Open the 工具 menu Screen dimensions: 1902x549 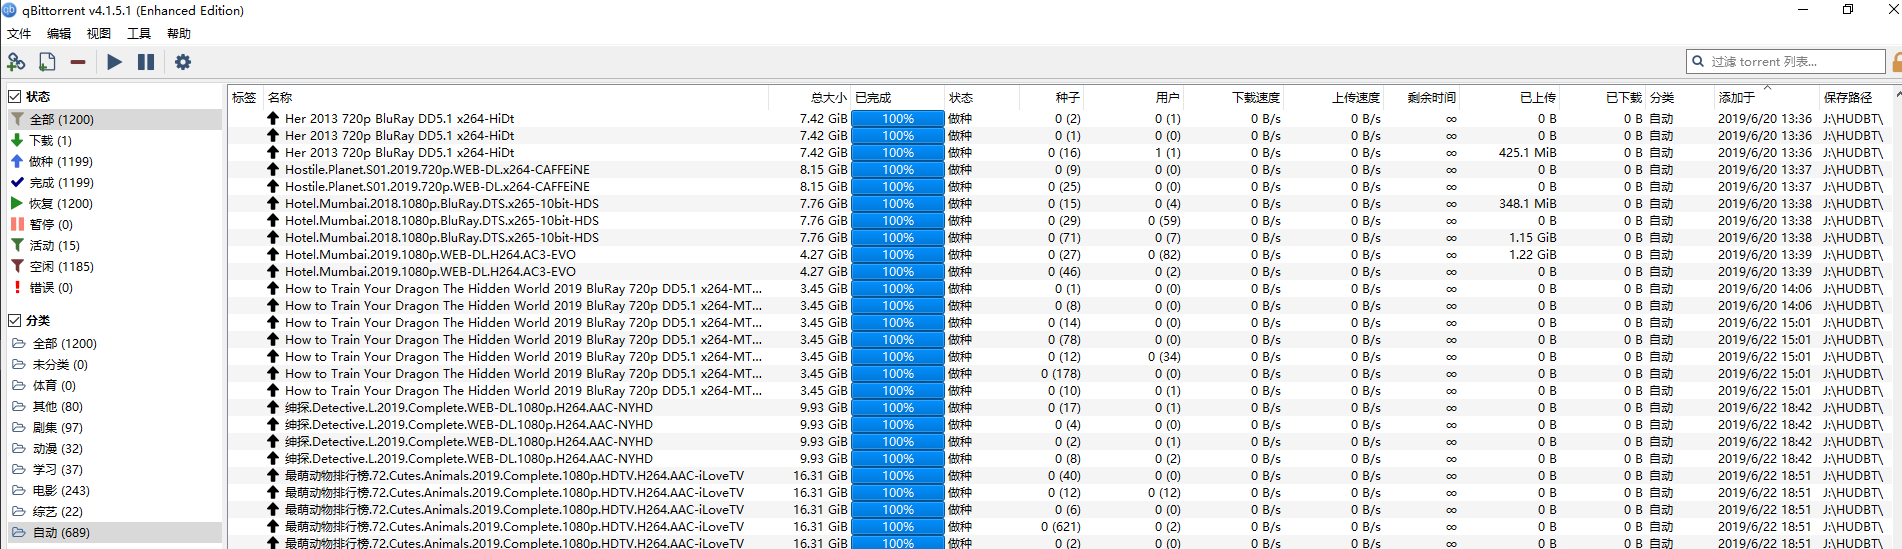pyautogui.click(x=139, y=34)
